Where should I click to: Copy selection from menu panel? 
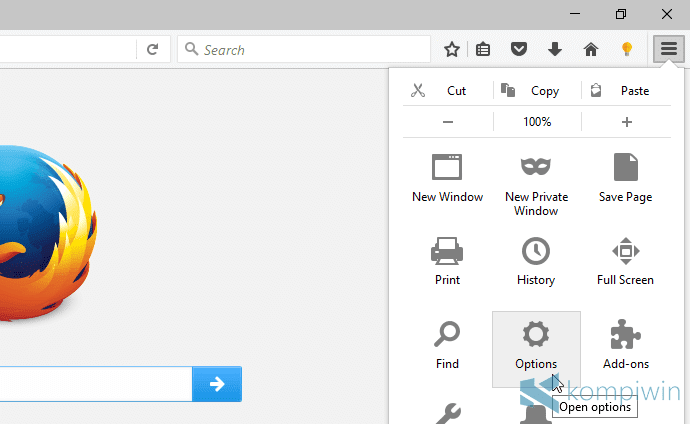tap(537, 91)
